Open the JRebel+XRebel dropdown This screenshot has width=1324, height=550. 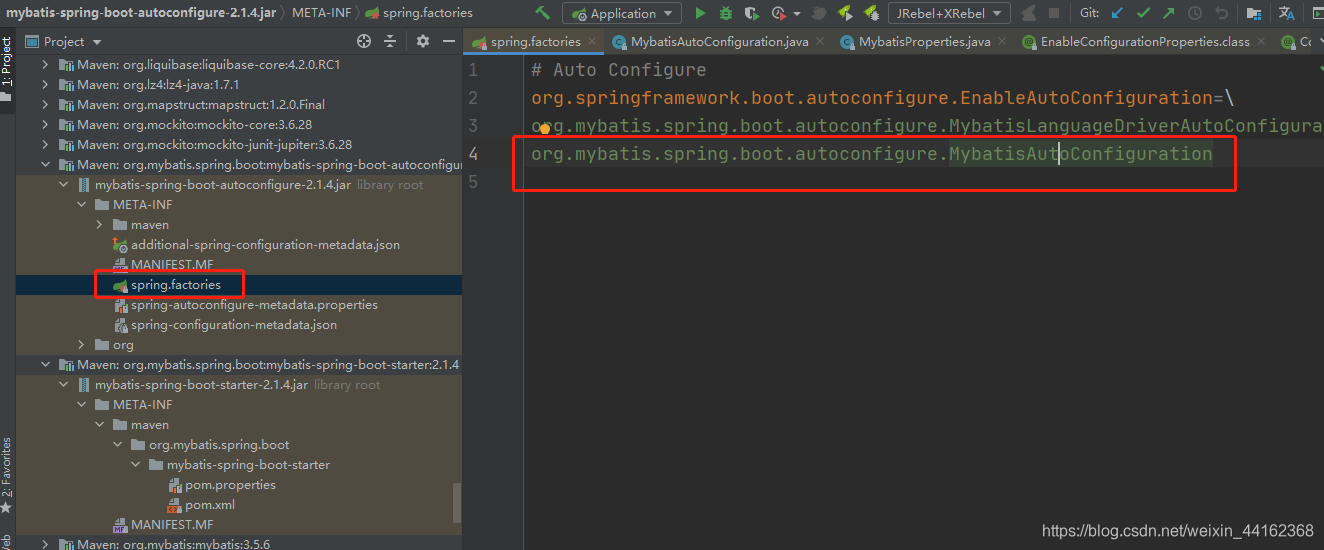tap(950, 13)
